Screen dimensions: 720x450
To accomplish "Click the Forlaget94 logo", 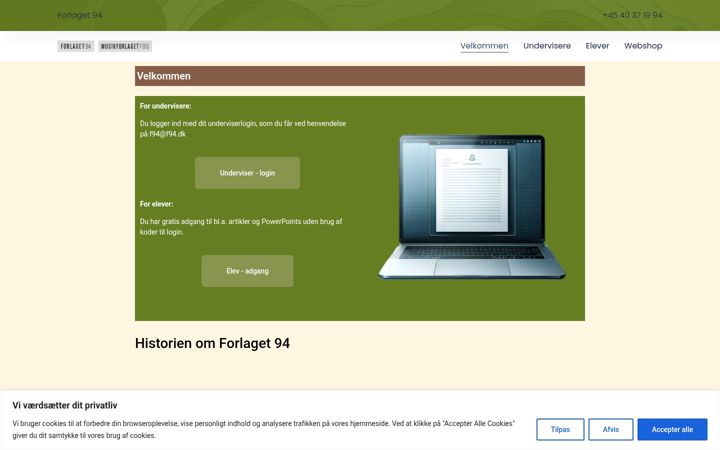I will pyautogui.click(x=75, y=46).
